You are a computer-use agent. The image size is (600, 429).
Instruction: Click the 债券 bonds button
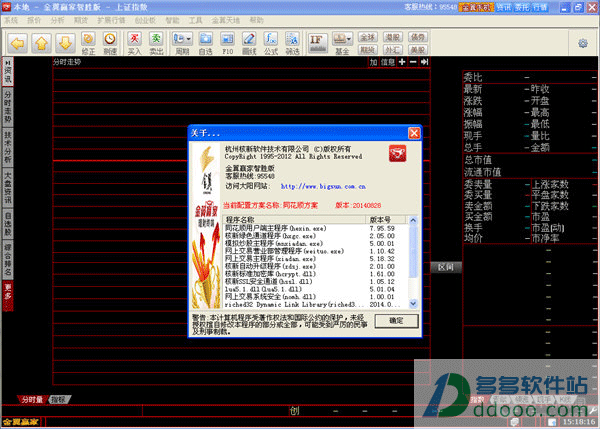pos(417,37)
